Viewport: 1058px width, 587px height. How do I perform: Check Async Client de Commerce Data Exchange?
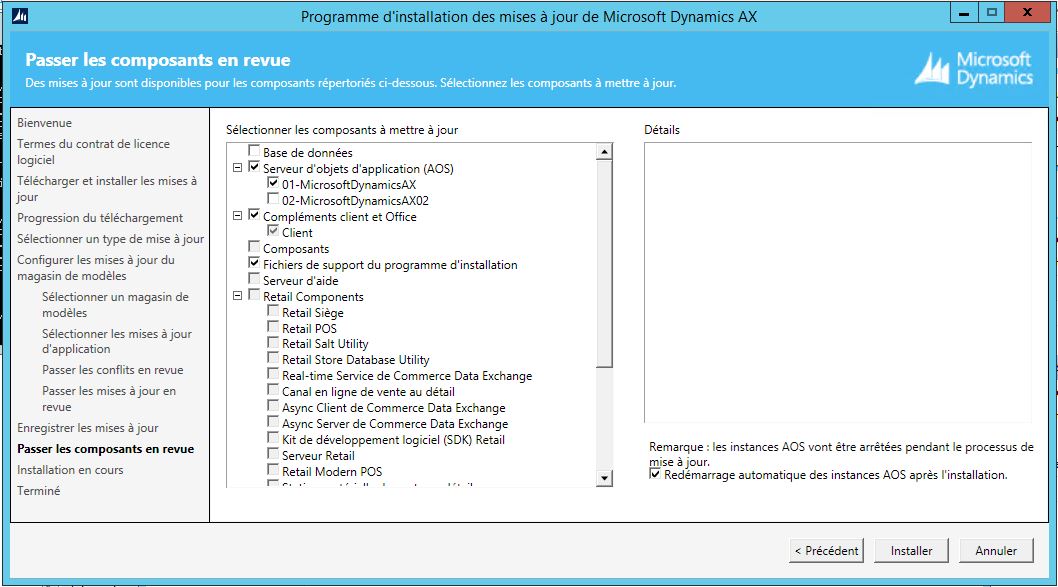point(273,406)
